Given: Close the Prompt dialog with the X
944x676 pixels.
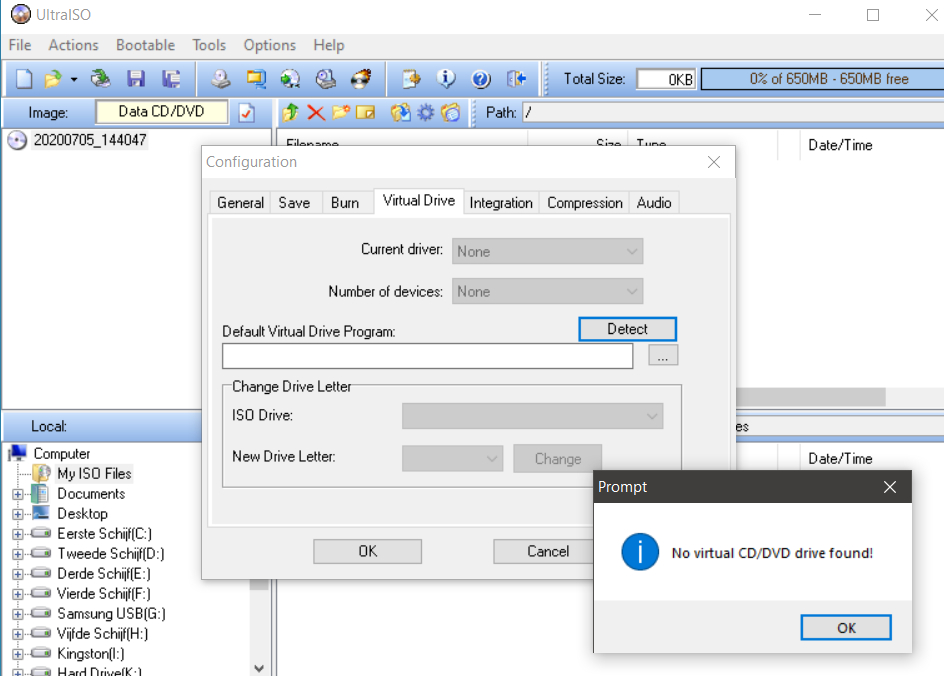Looking at the screenshot, I should pyautogui.click(x=890, y=487).
